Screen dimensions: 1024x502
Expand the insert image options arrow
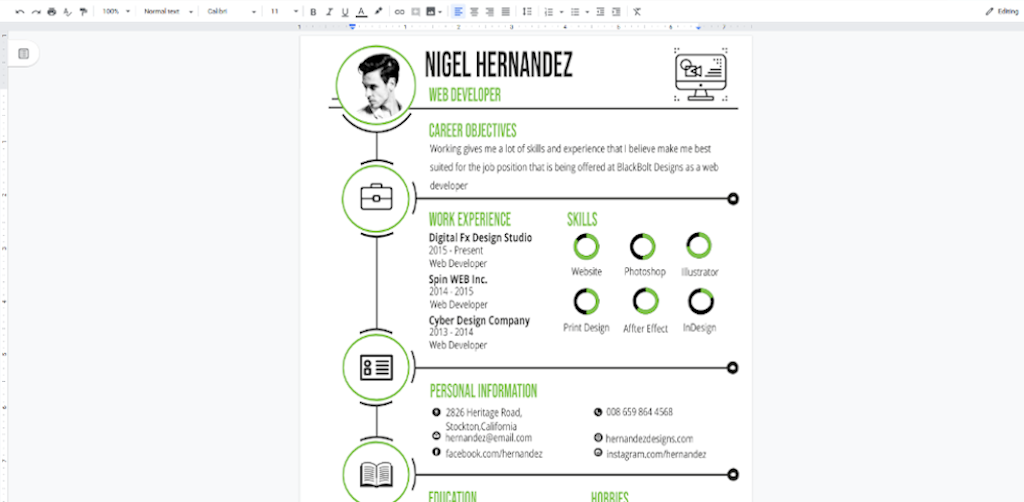[440, 12]
